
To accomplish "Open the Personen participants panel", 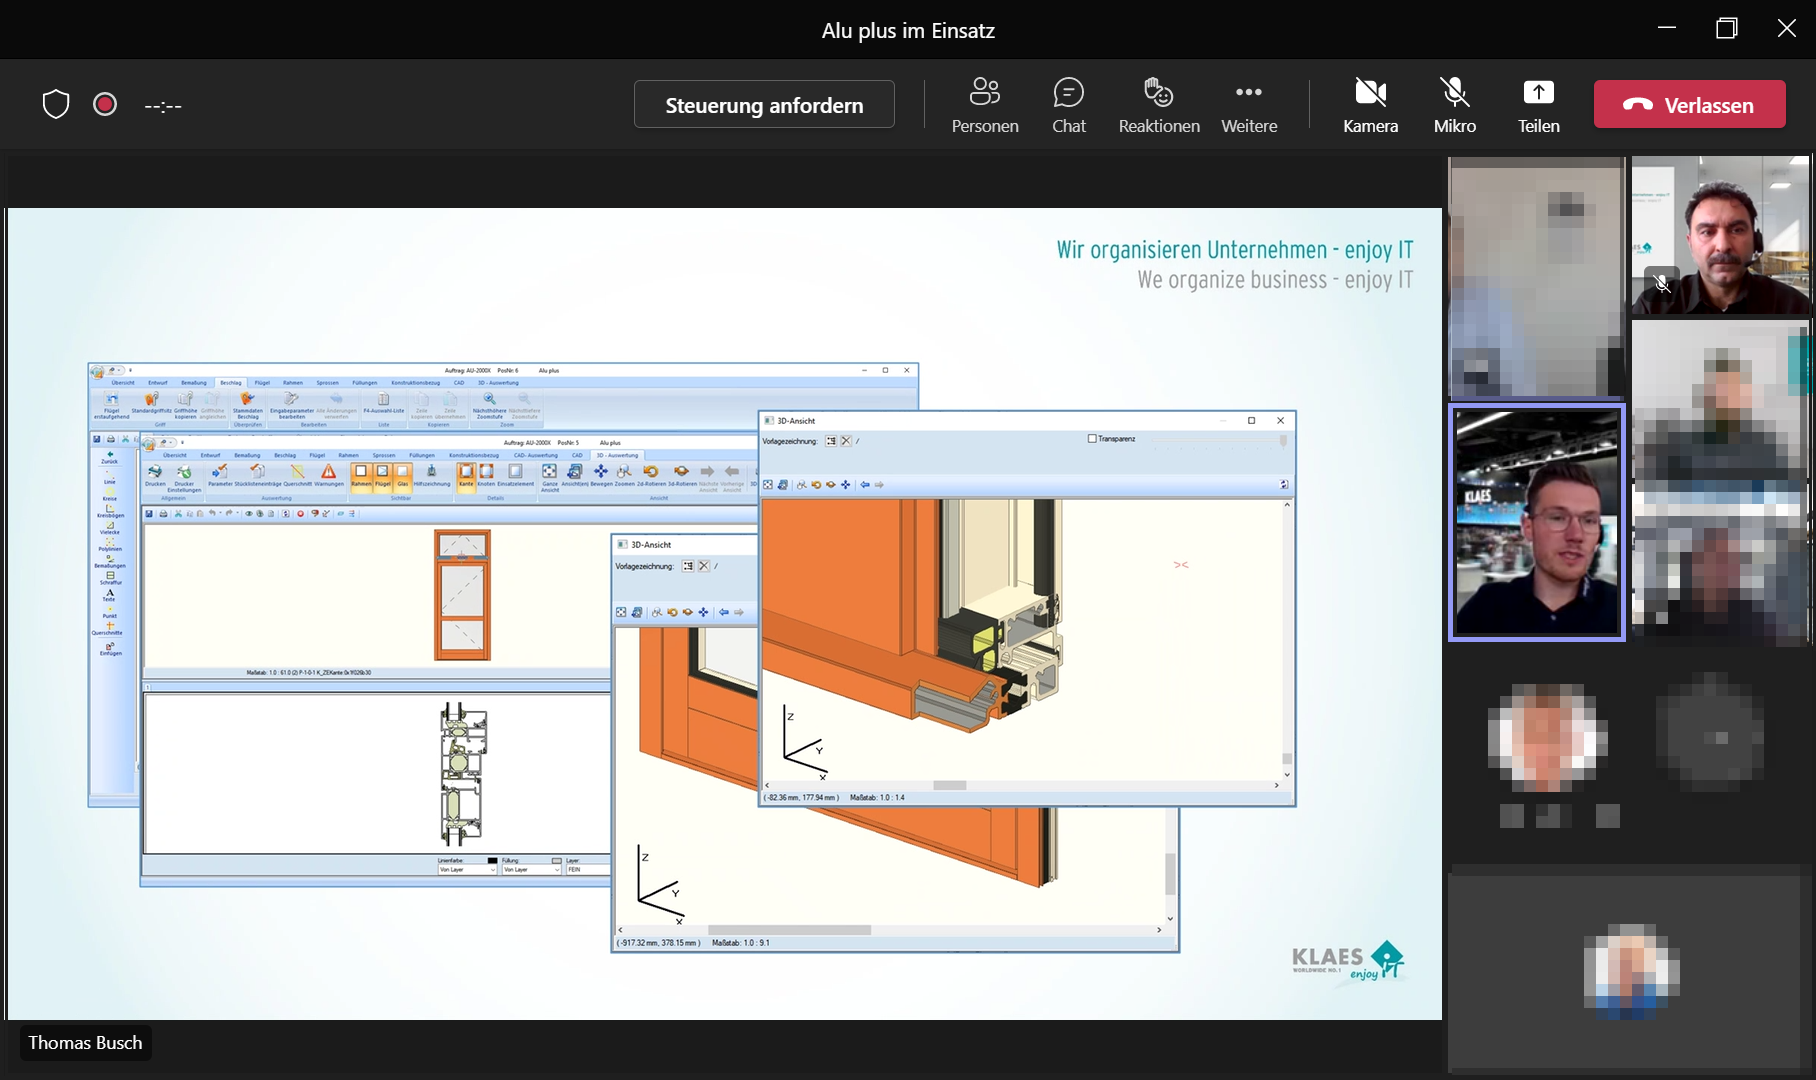I will [x=984, y=105].
